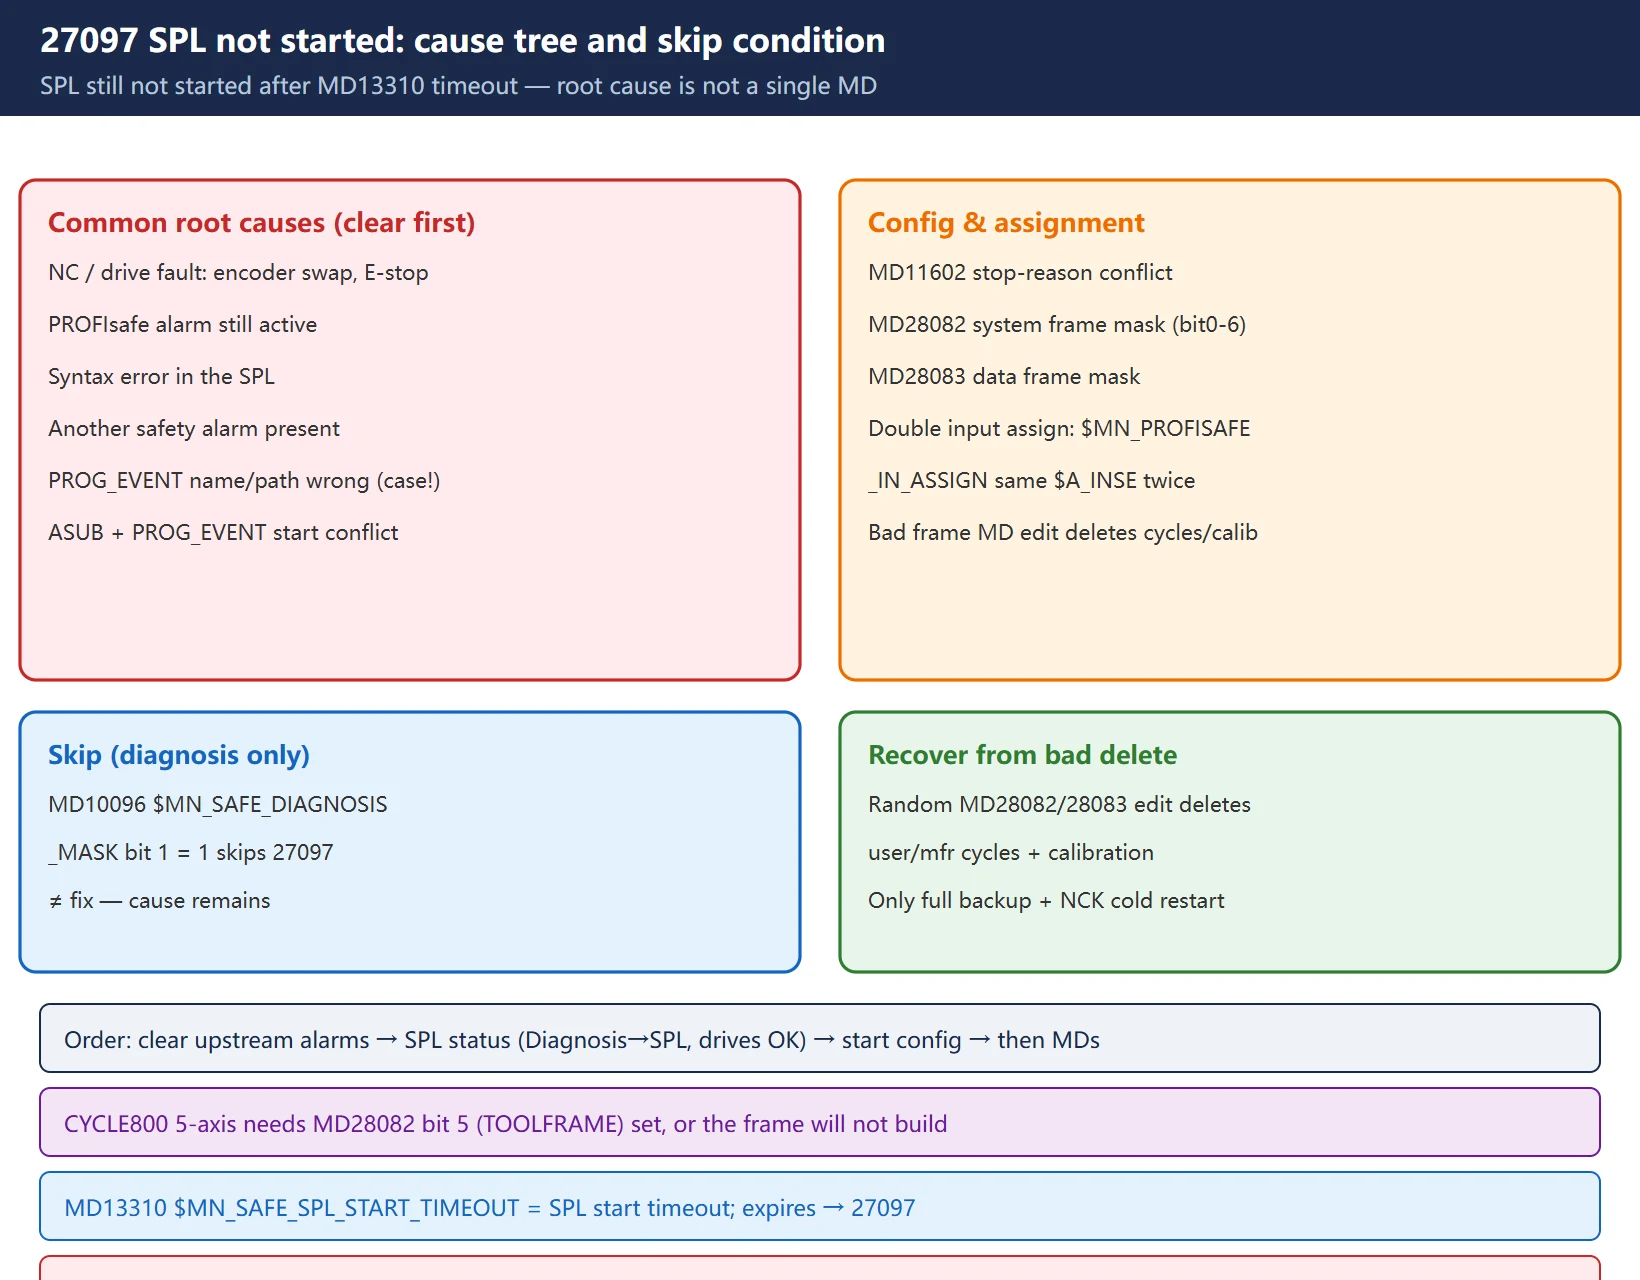This screenshot has width=1640, height=1280.
Task: Select '_IN_ASSIGN same $A_INSE twice' line
Action: [1031, 481]
